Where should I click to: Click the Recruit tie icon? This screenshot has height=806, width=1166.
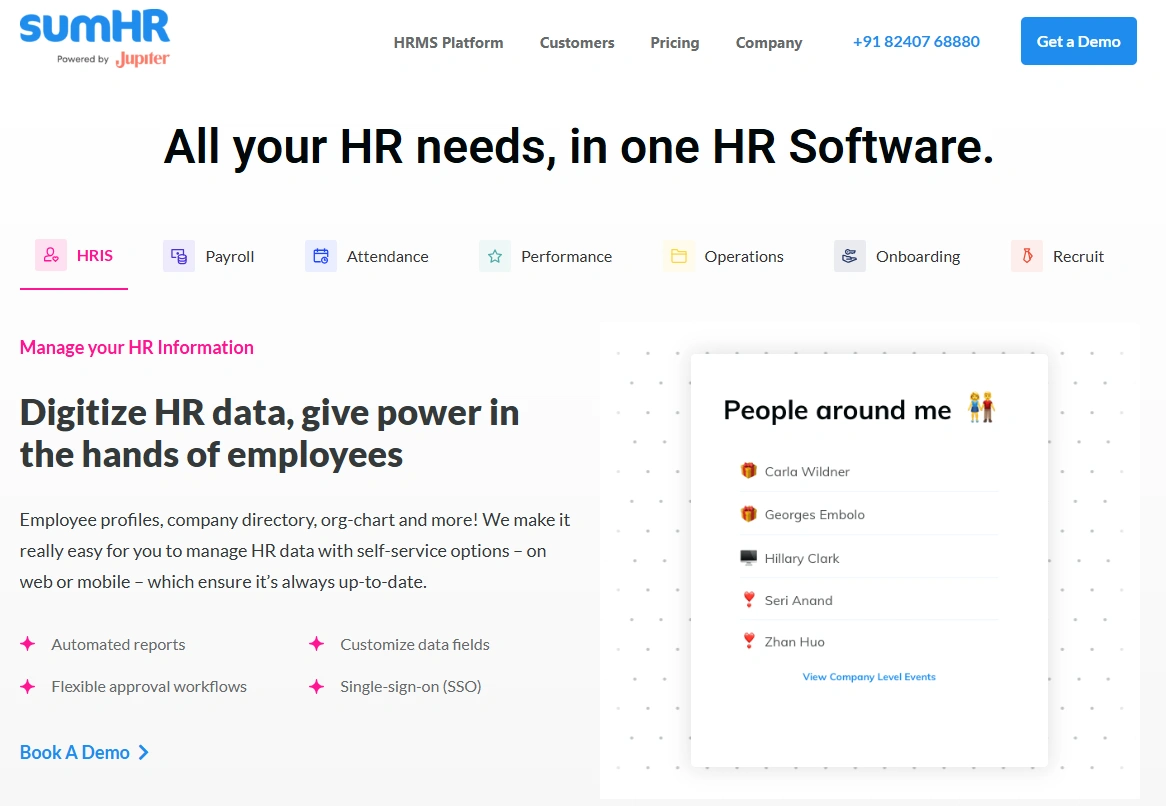tap(1026, 256)
